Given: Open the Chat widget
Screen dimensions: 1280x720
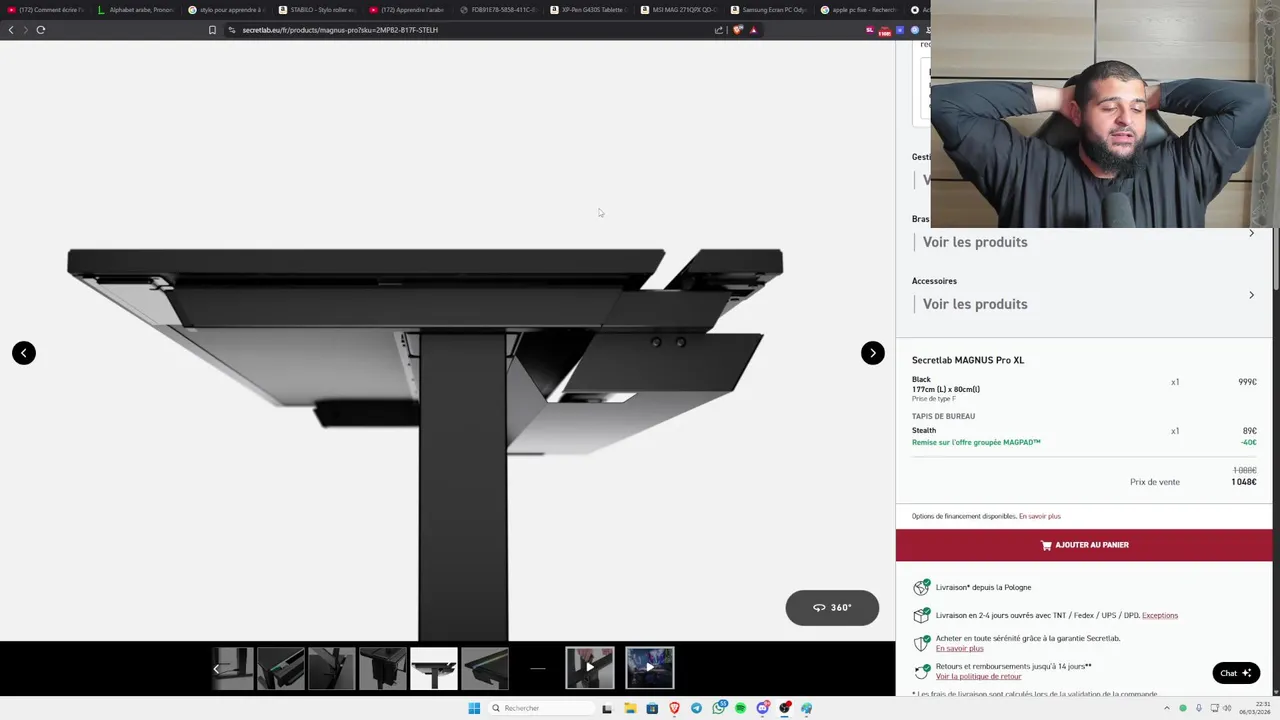Looking at the screenshot, I should (x=1236, y=673).
